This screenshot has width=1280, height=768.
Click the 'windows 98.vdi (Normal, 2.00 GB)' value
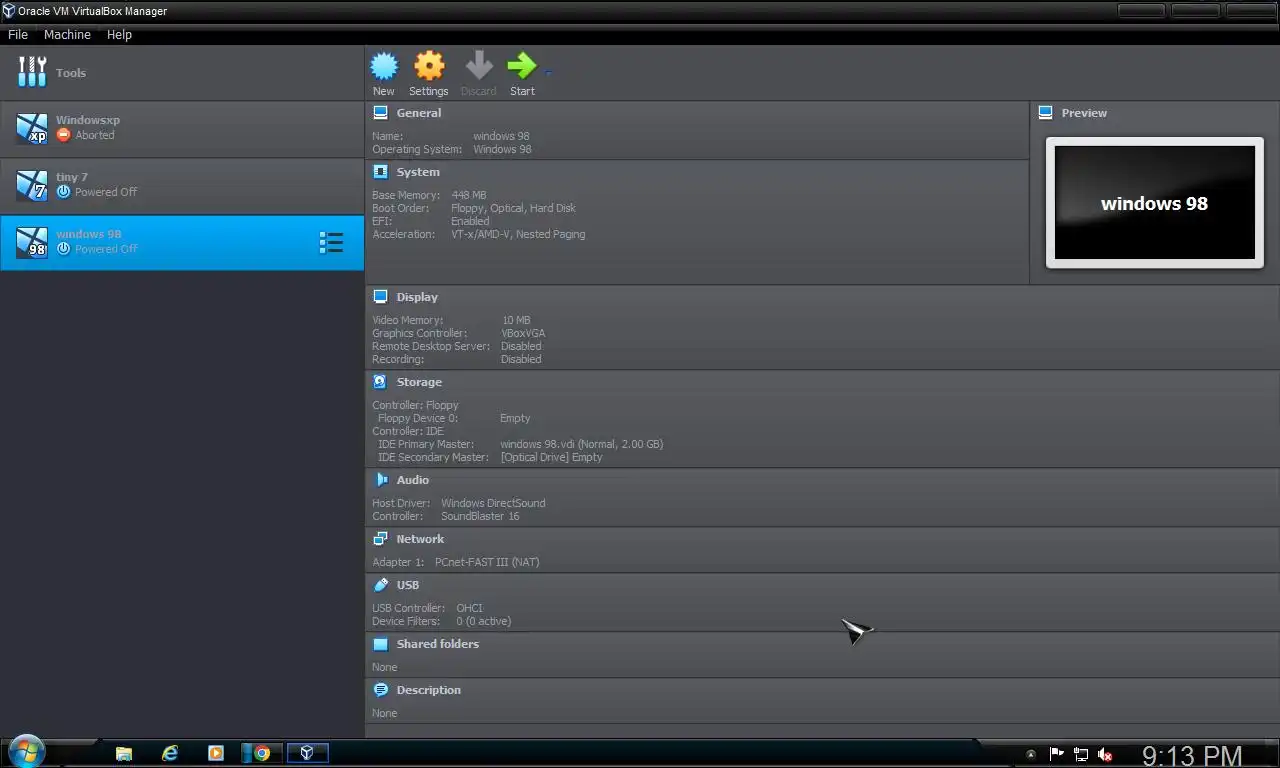(x=582, y=444)
